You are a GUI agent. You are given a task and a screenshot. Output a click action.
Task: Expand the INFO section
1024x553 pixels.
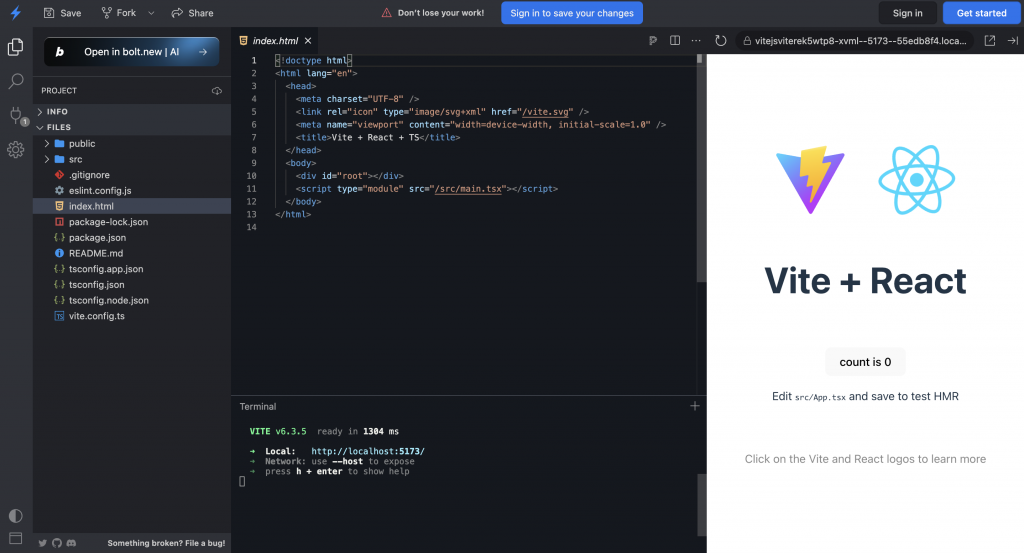click(x=132, y=112)
